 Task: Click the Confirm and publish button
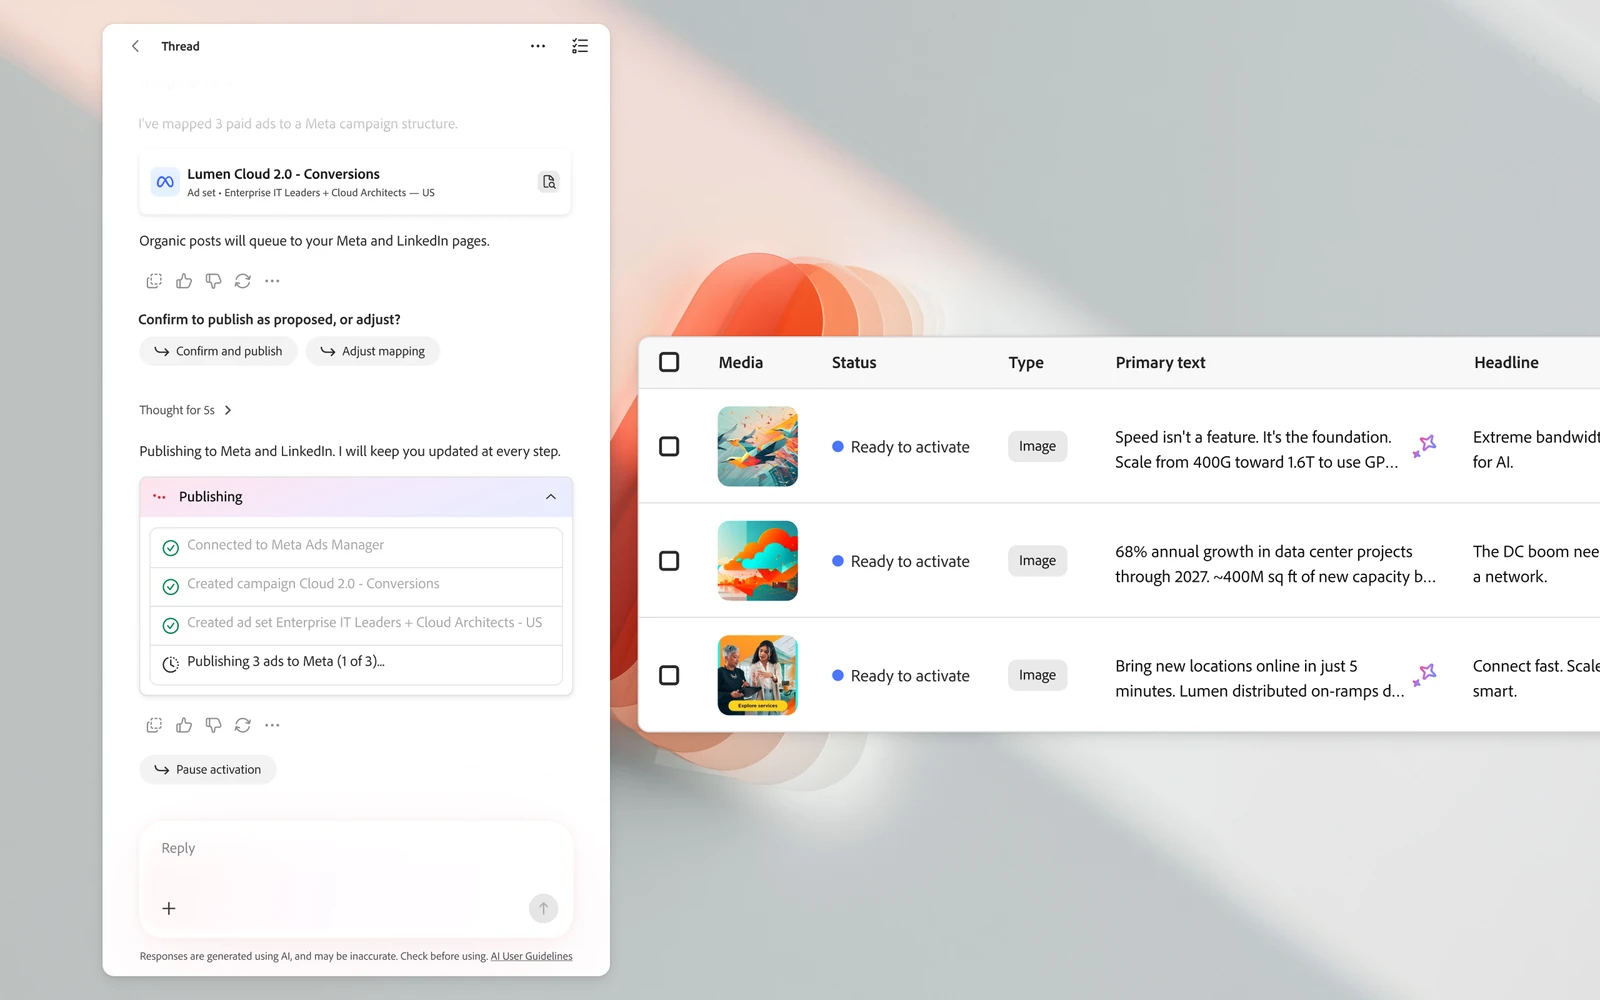coord(218,351)
